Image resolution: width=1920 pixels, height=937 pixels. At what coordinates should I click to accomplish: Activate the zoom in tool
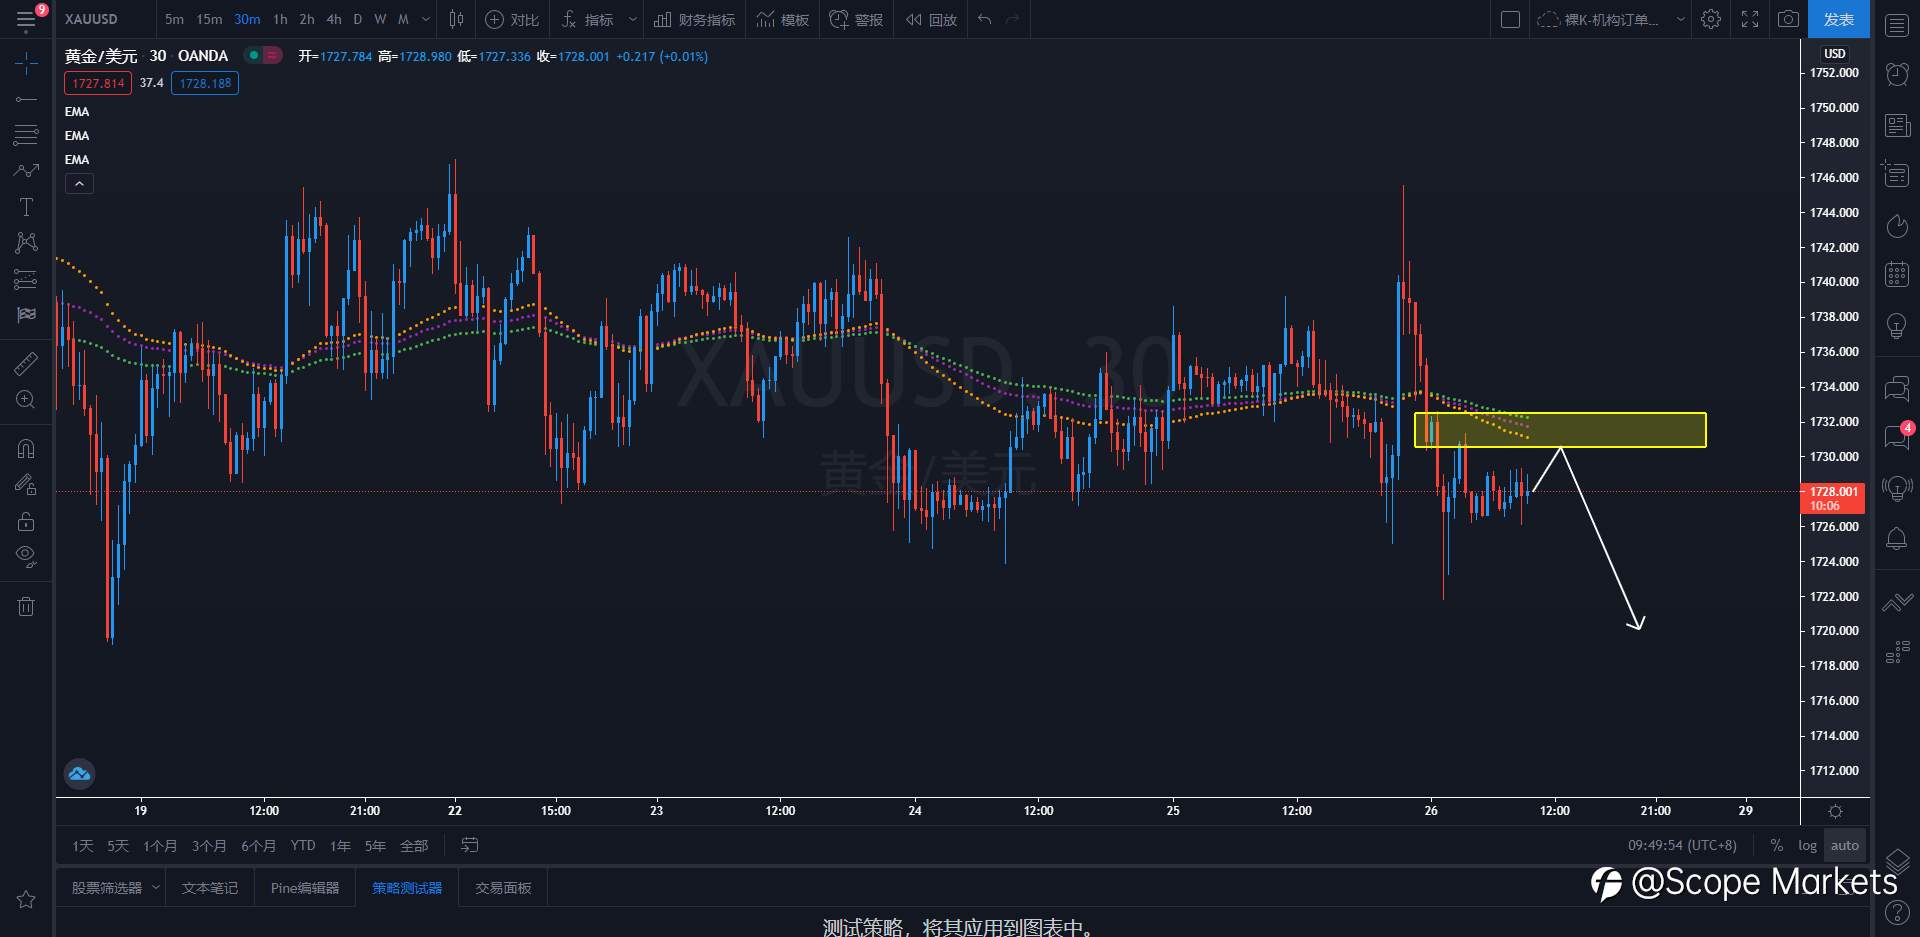[26, 399]
